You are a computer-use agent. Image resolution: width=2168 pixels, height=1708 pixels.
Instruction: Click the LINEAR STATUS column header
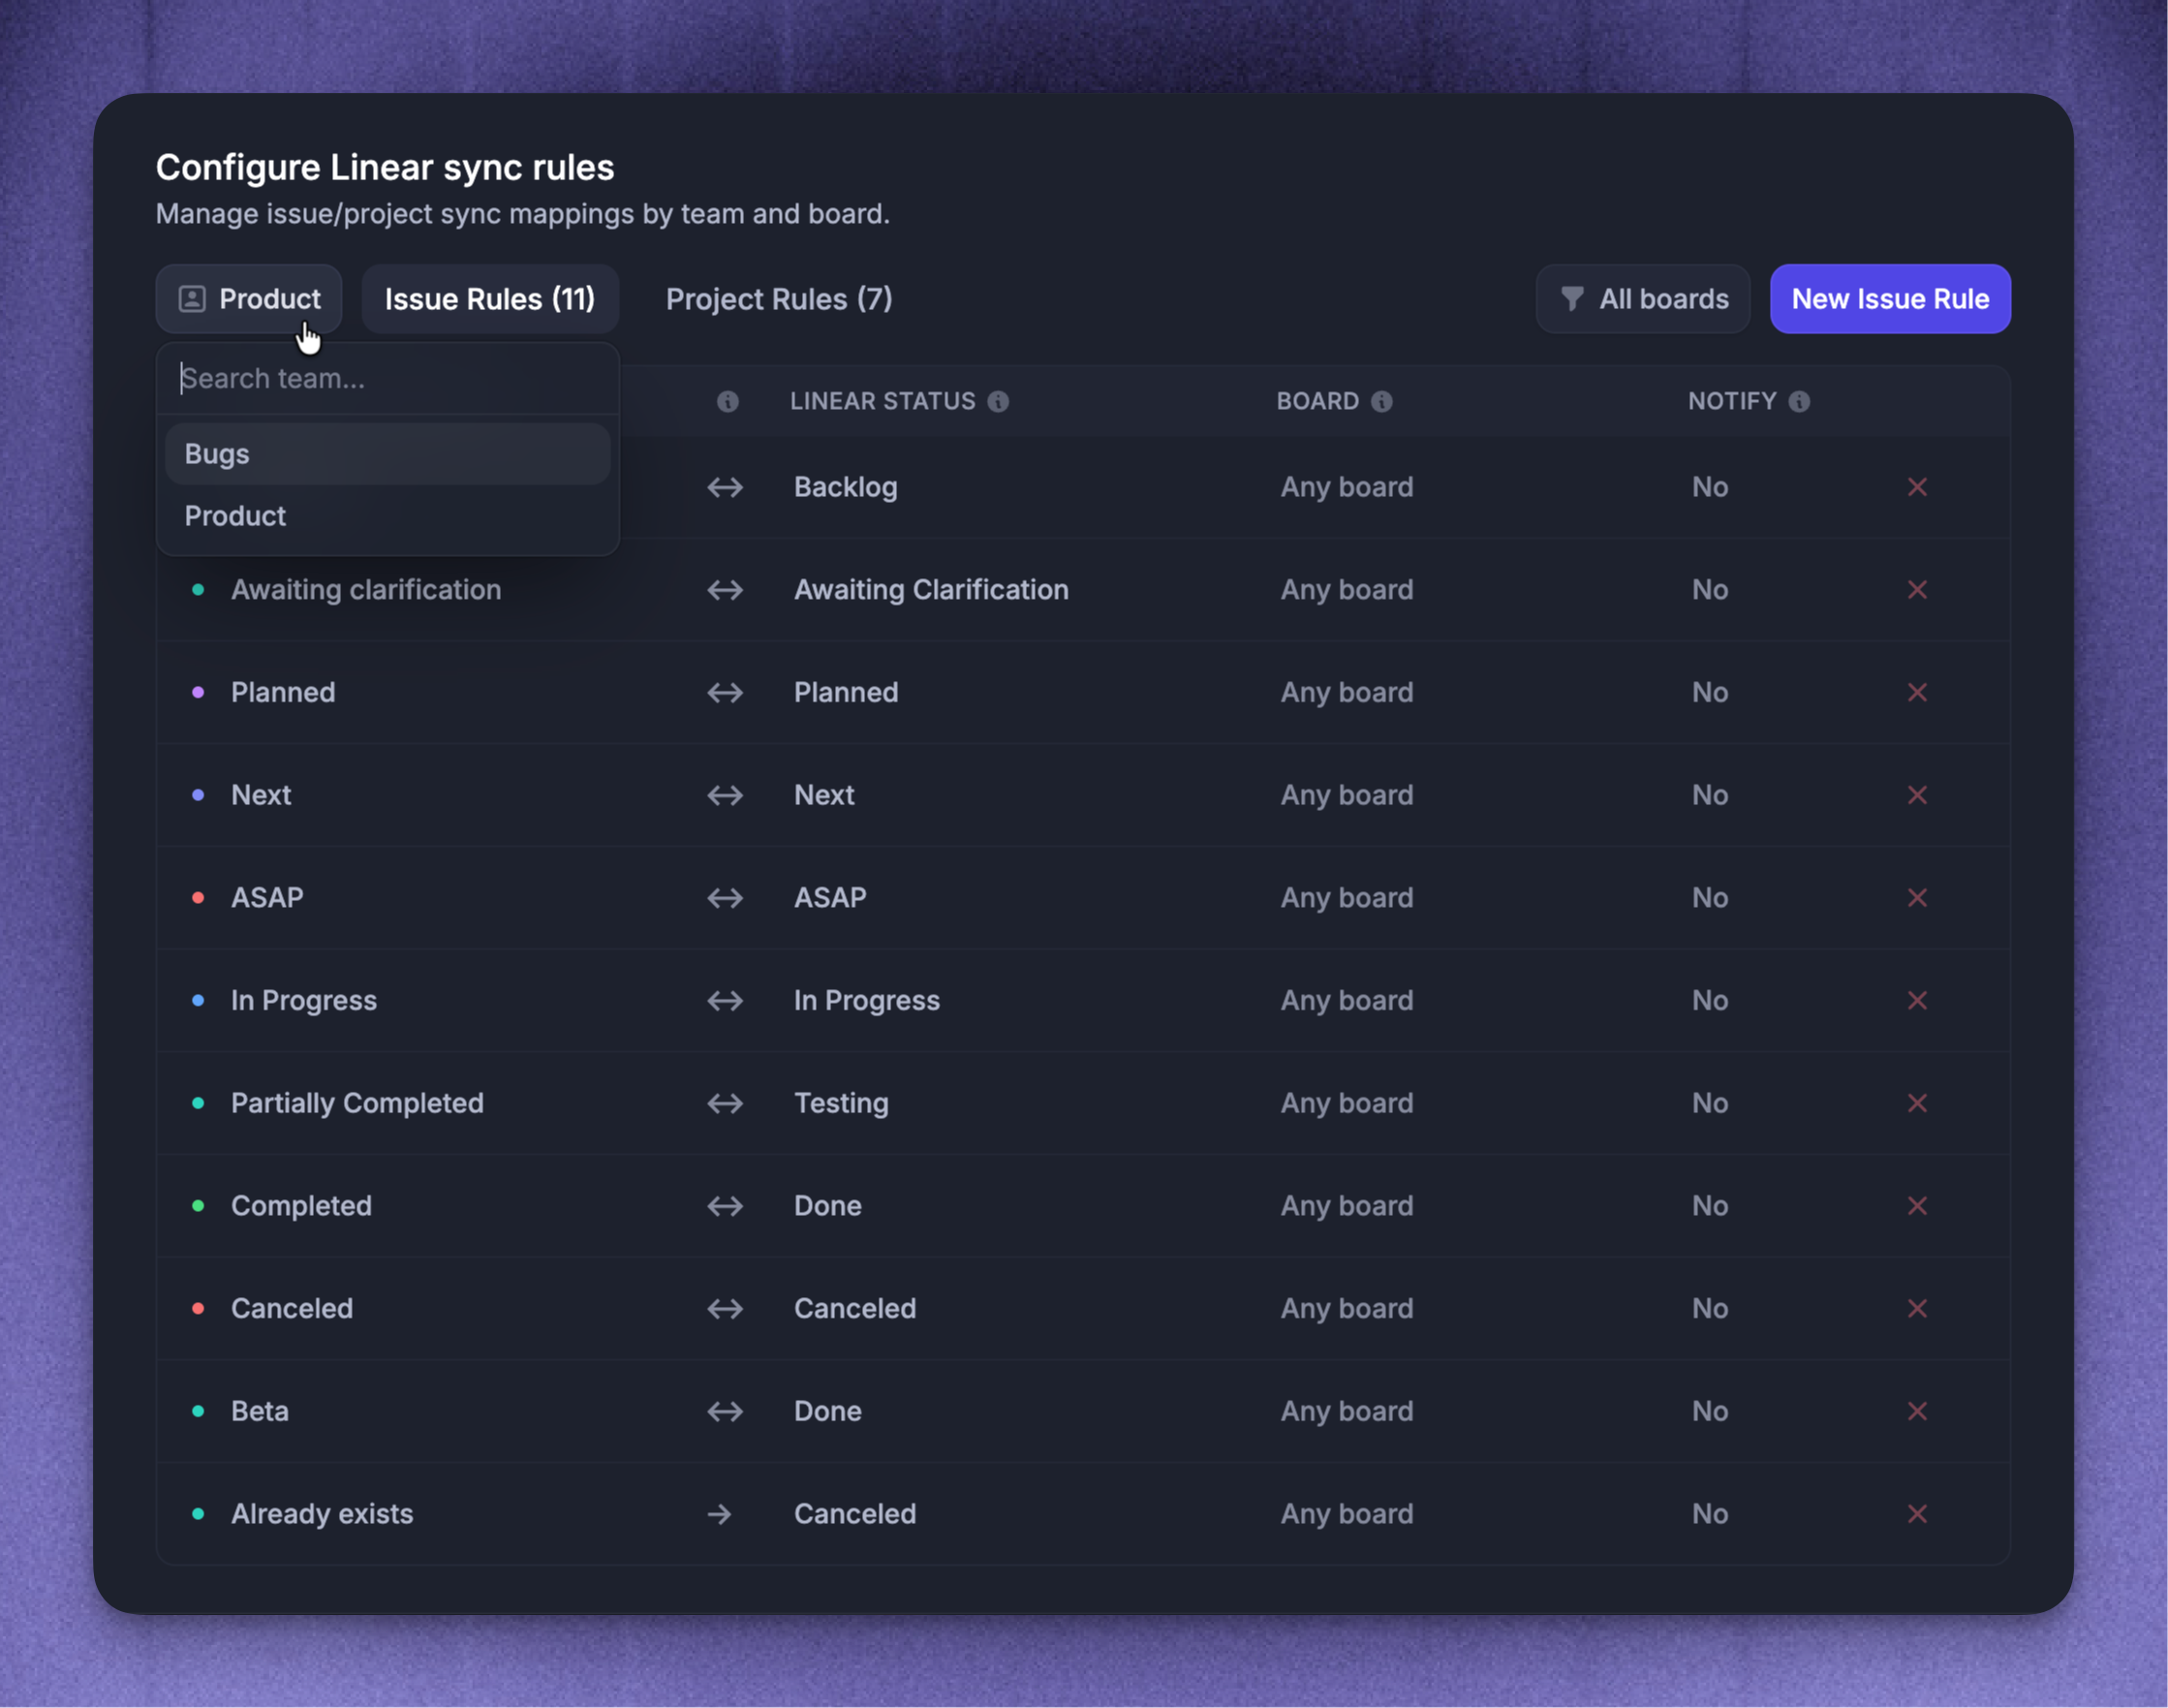coord(882,401)
